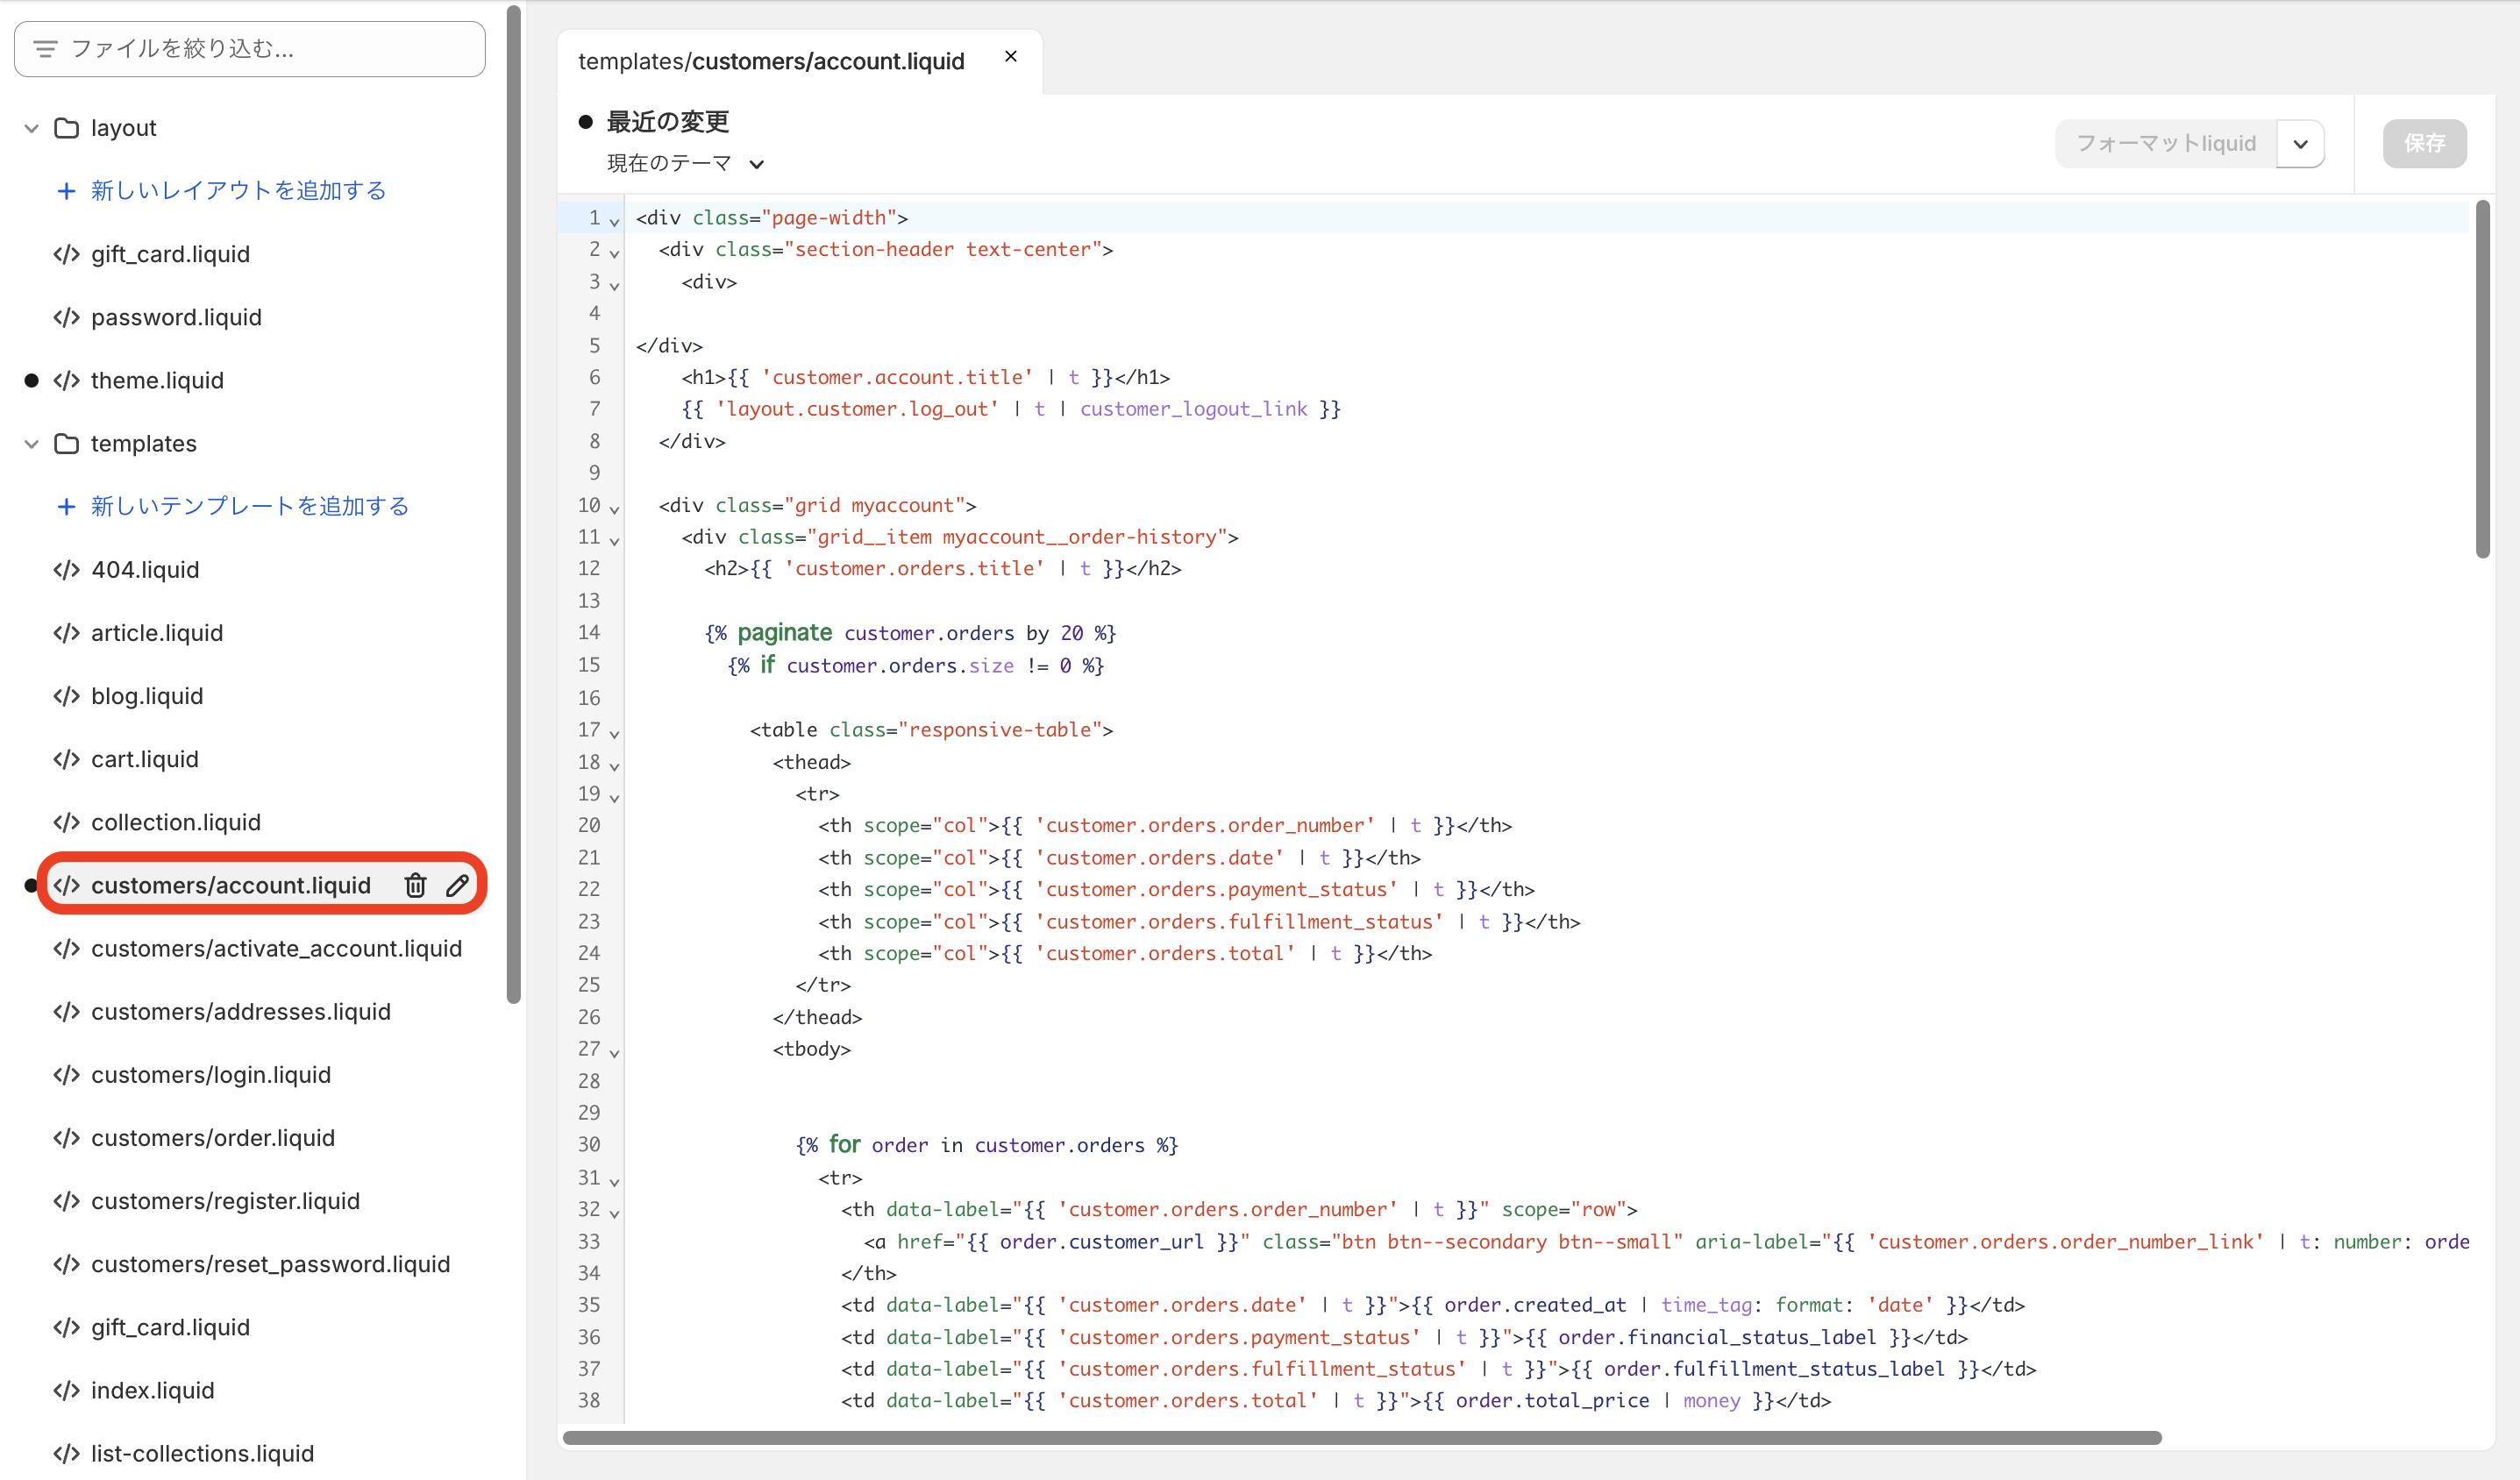The image size is (2520, 1480).
Task: Click the code icon beside blog.liquid
Action: 67,696
